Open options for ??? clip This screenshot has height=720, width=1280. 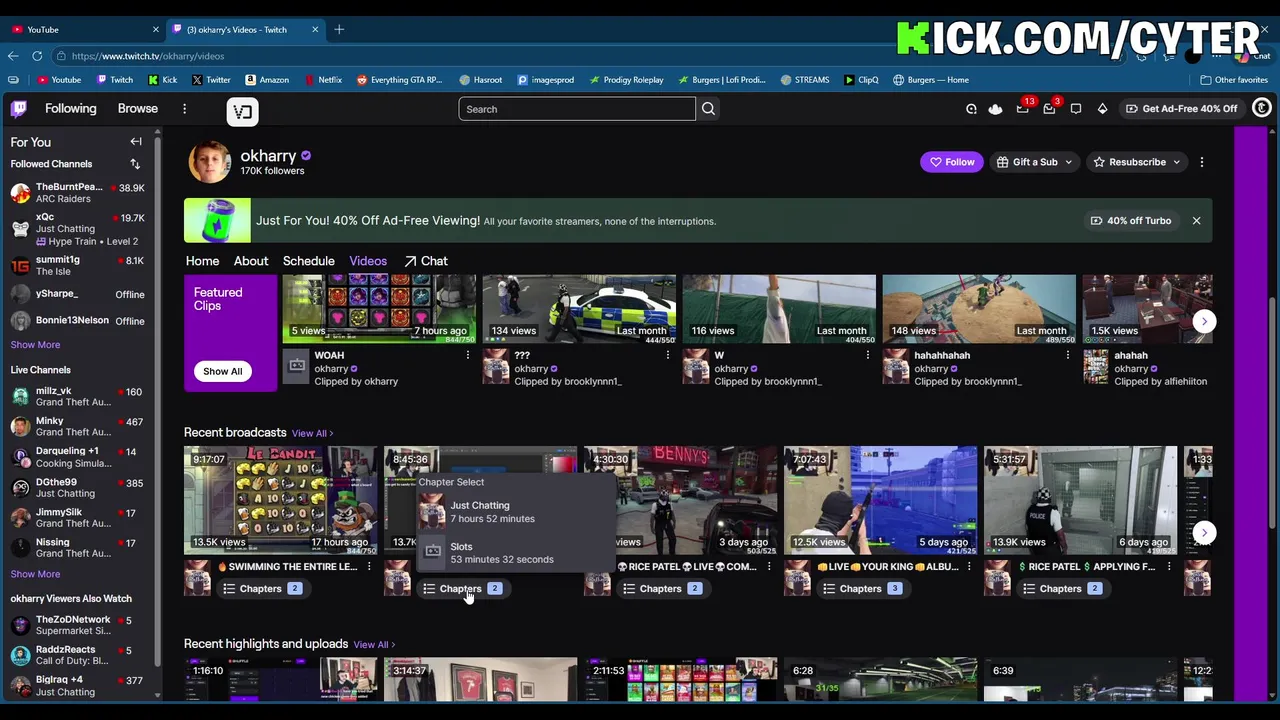click(x=667, y=355)
